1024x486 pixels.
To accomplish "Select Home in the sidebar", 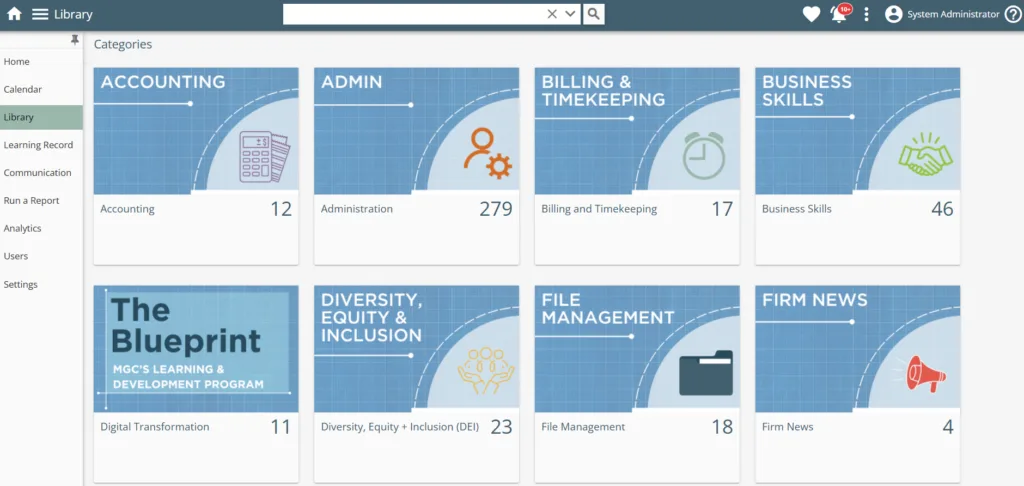I will click(x=41, y=61).
